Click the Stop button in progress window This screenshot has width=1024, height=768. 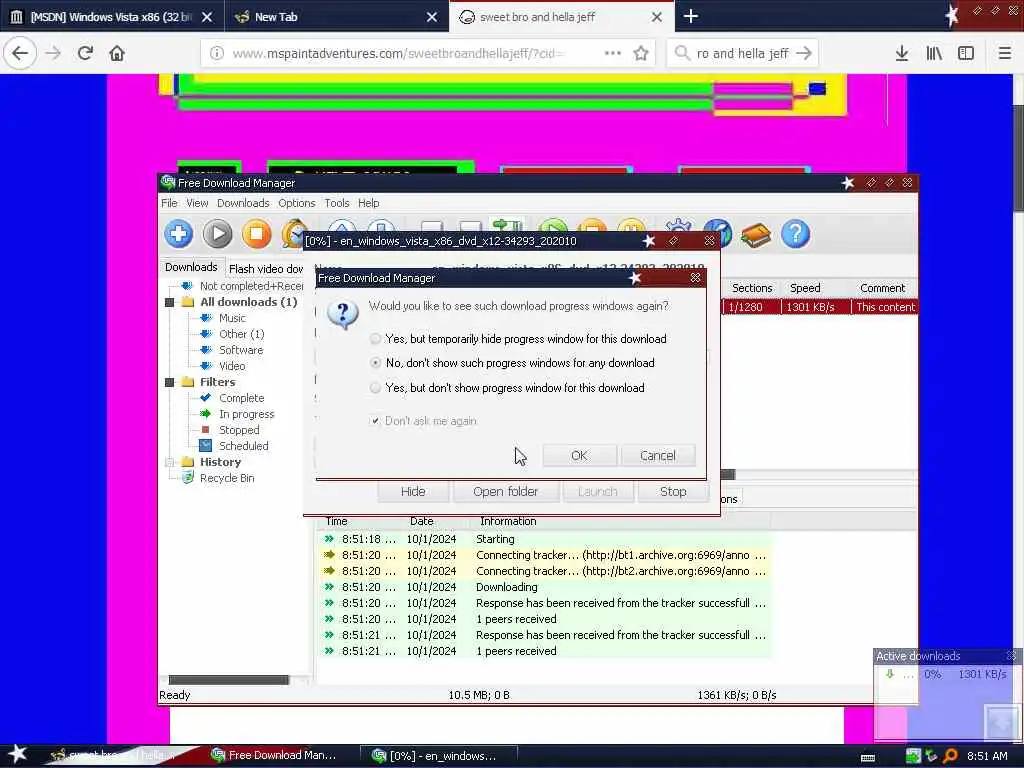(x=673, y=491)
